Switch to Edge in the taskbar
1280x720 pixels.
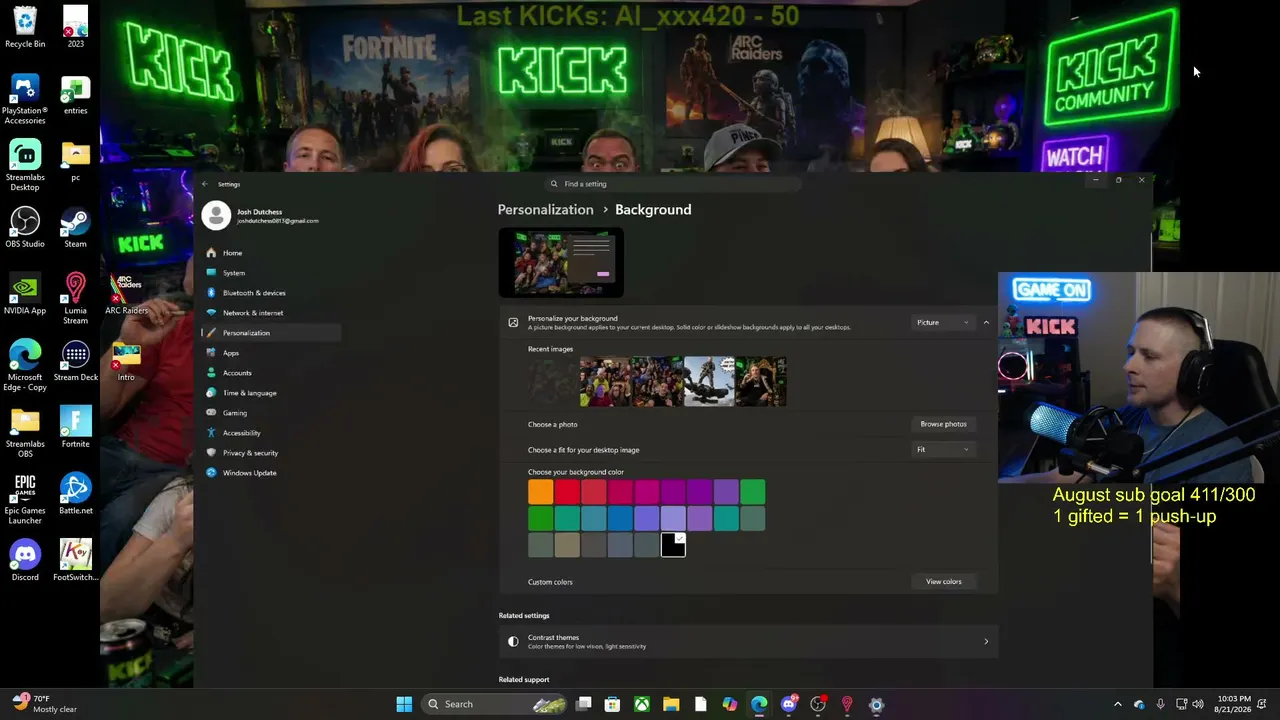tap(759, 704)
